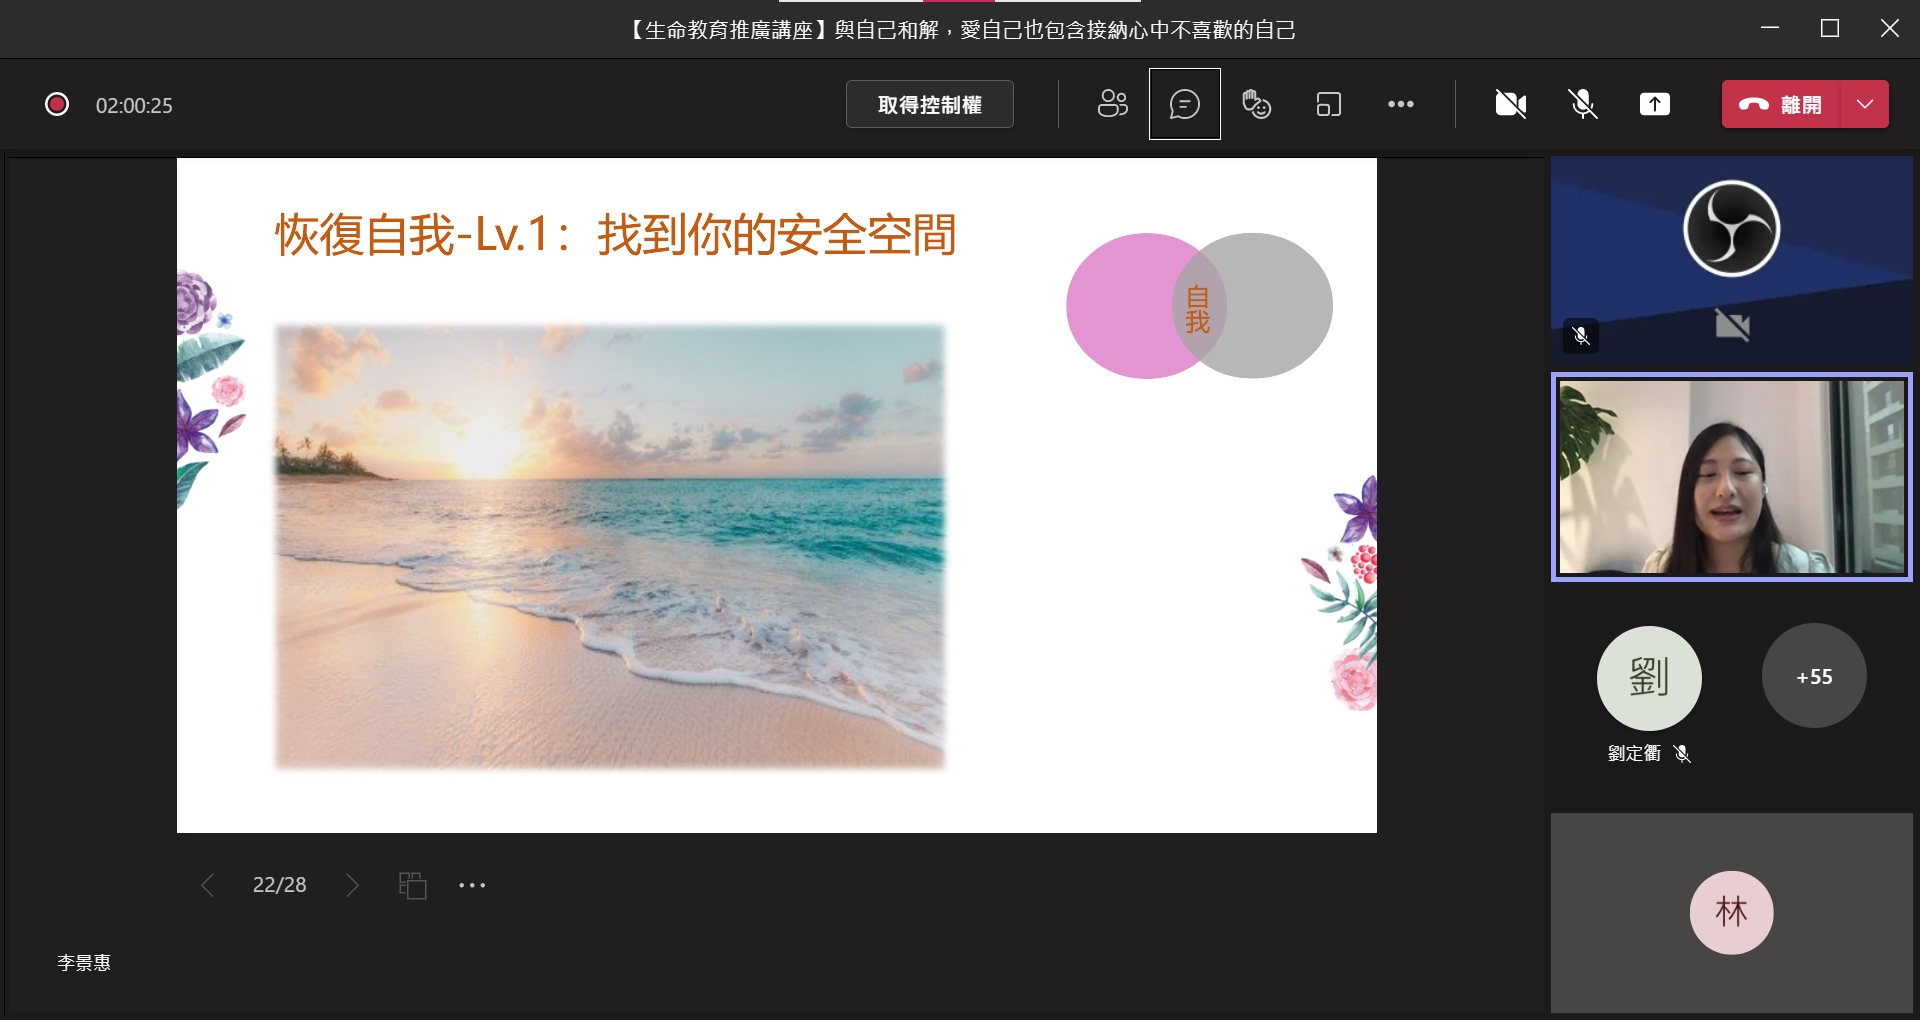1920x1020 pixels.
Task: Expand the +55 hidden participants
Action: [1813, 676]
